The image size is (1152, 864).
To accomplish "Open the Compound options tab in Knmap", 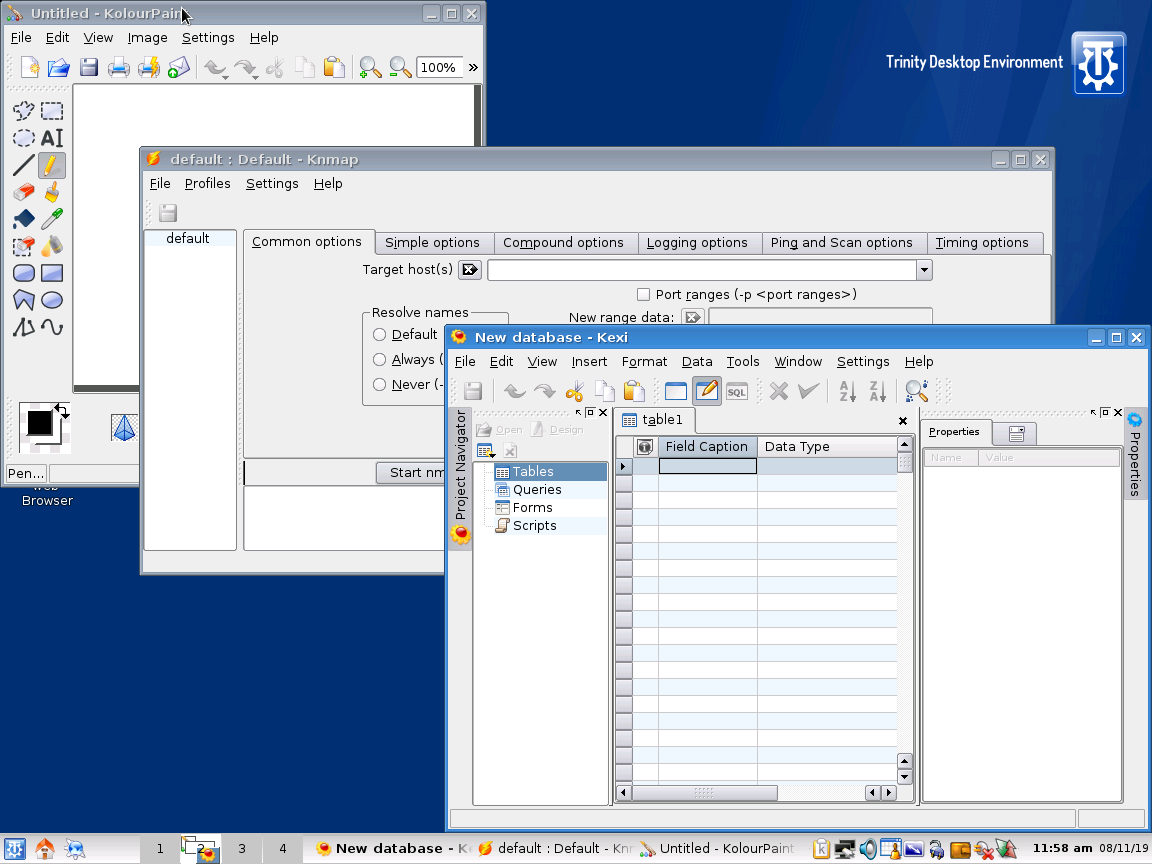I will 563,242.
